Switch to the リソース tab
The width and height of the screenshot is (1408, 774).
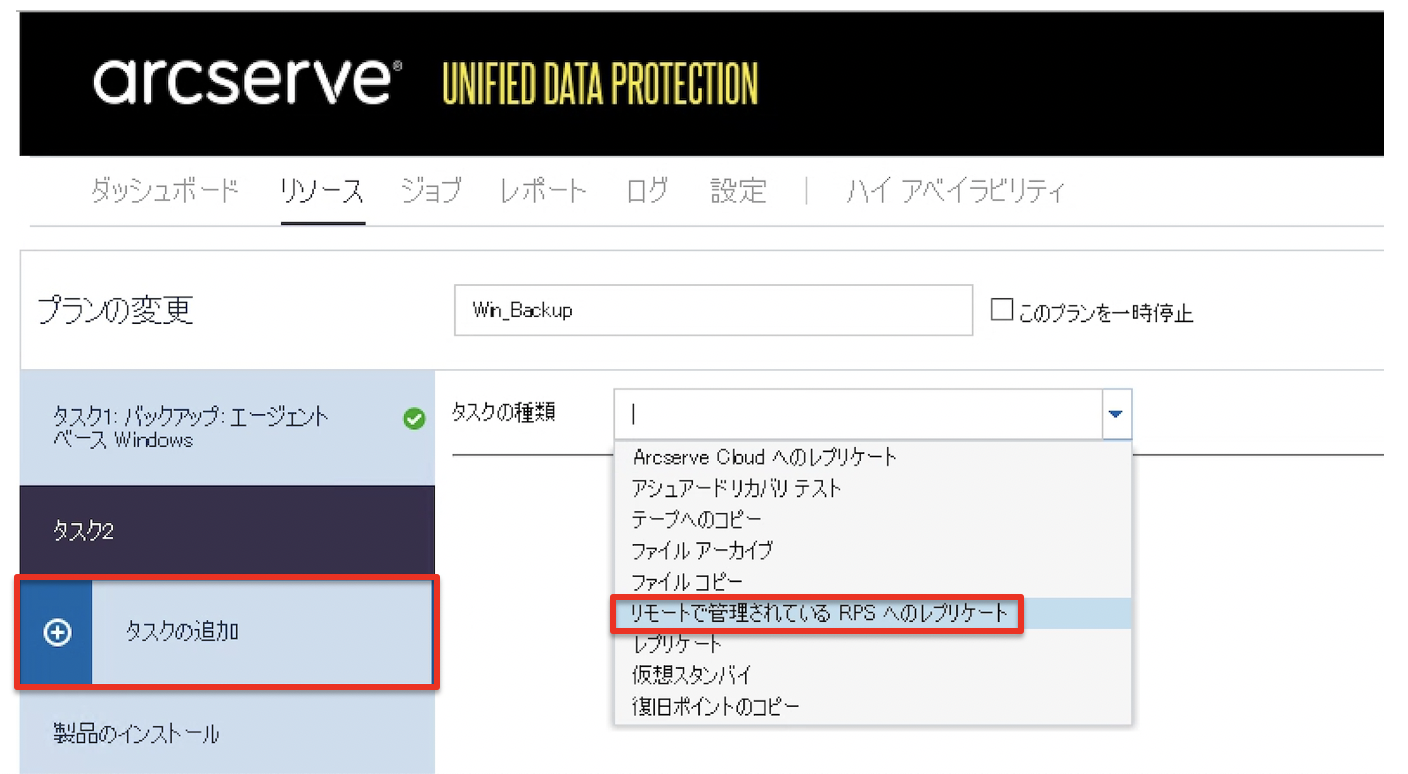pyautogui.click(x=322, y=190)
